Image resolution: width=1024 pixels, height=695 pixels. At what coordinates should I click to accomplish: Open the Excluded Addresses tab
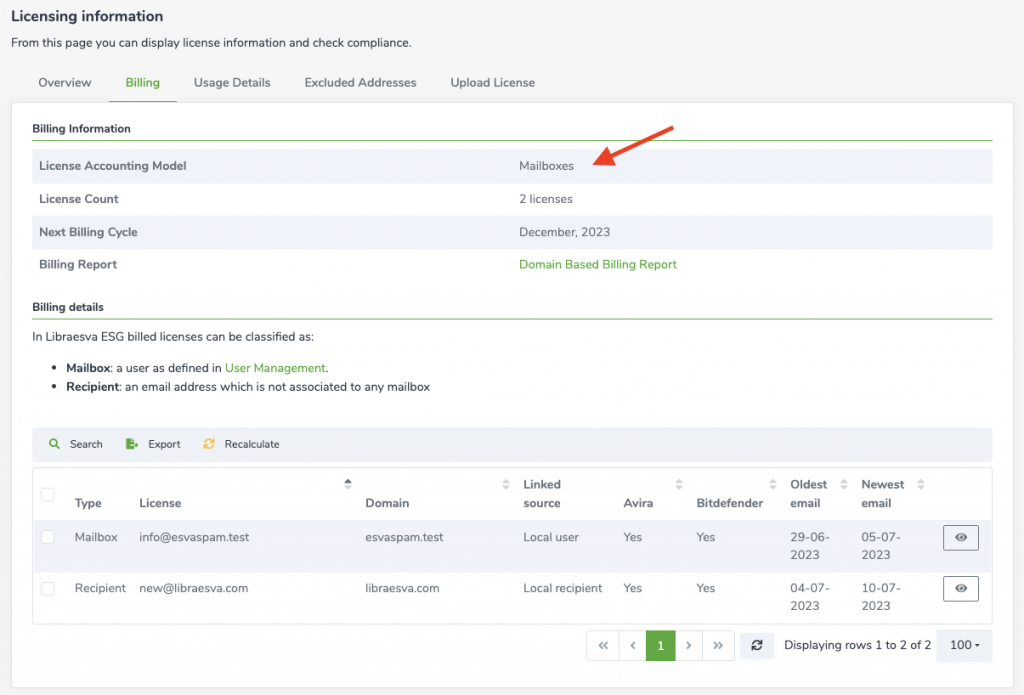(360, 83)
